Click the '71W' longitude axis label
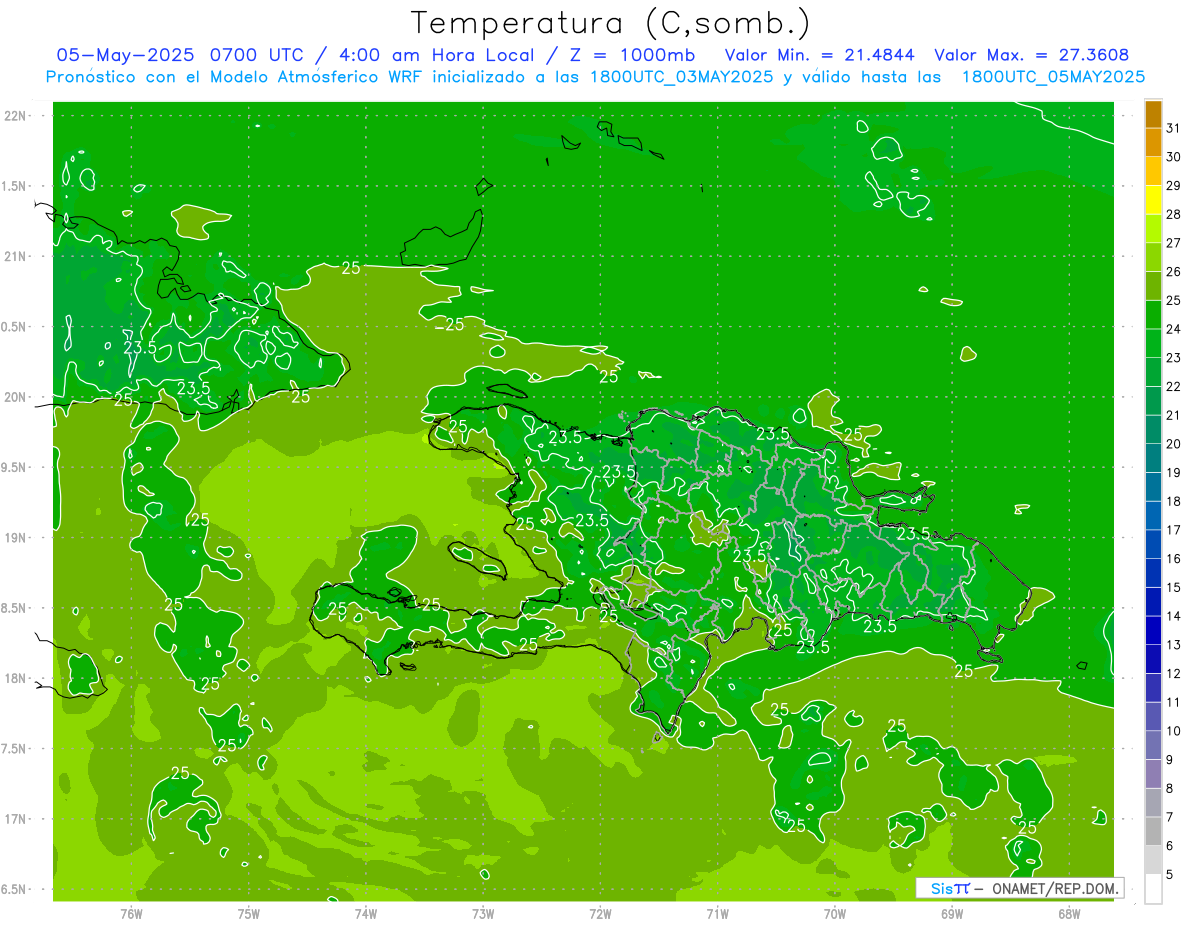1200x927 pixels. 717,913
